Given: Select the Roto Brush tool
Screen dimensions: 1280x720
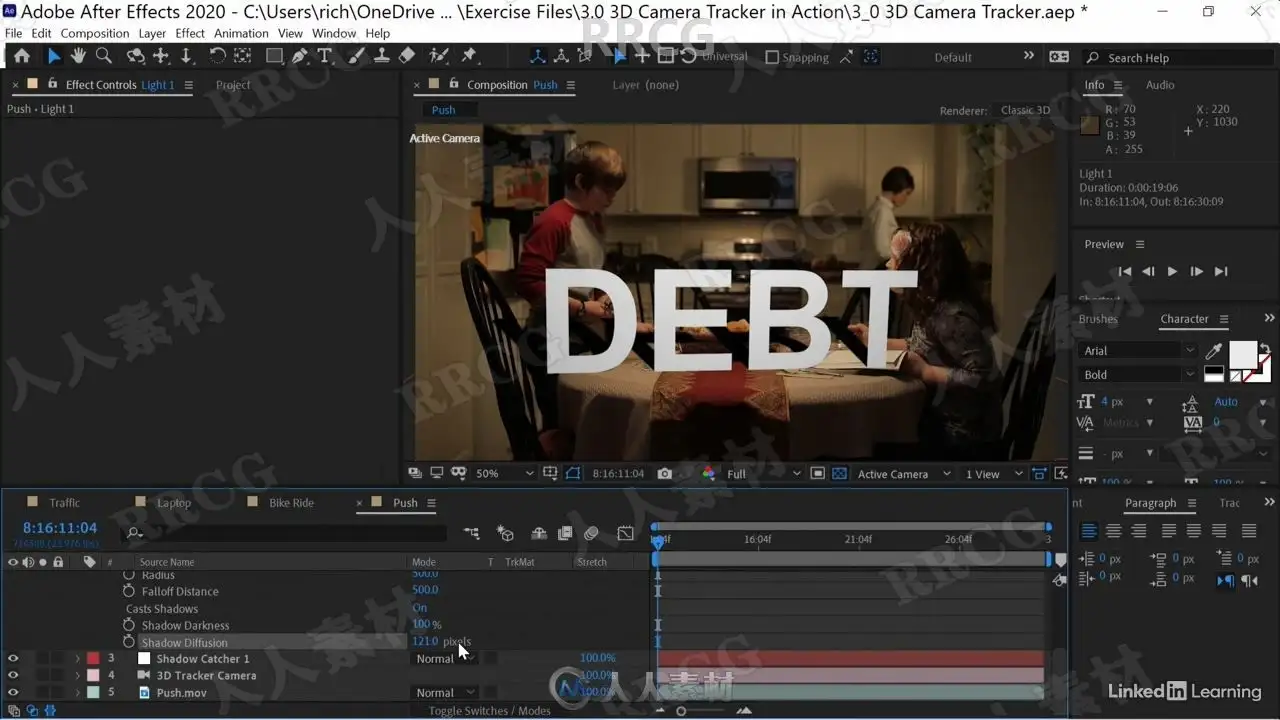Looking at the screenshot, I should pos(439,57).
